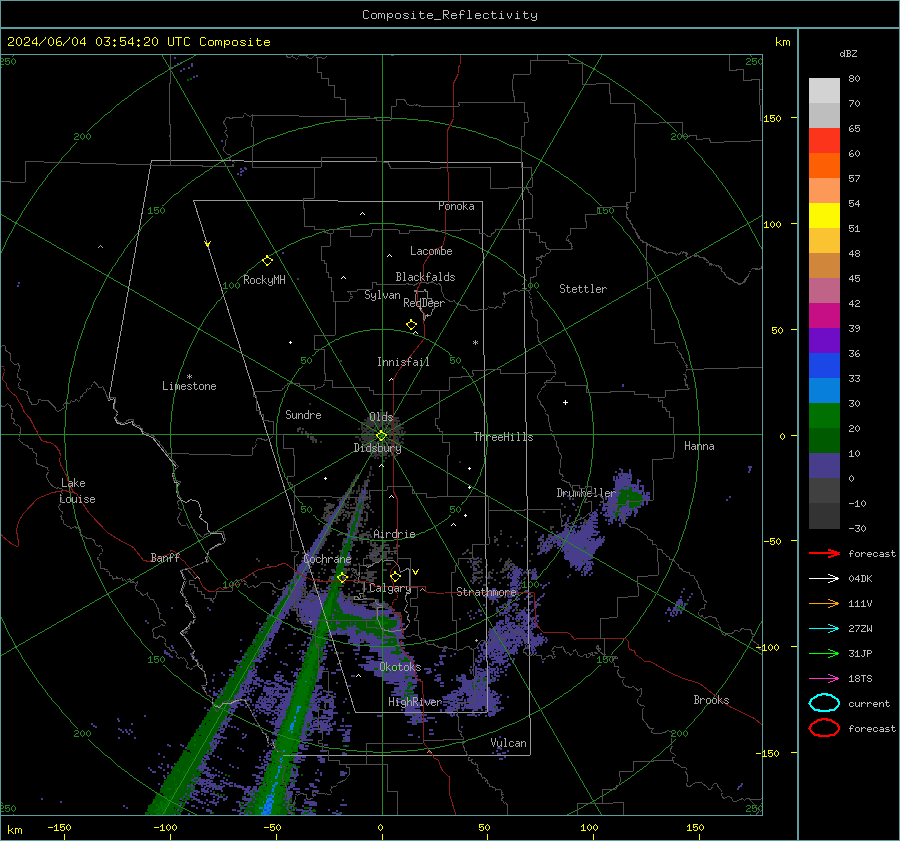This screenshot has width=900, height=841.
Task: Click the Airdrie city label
Action: [394, 534]
